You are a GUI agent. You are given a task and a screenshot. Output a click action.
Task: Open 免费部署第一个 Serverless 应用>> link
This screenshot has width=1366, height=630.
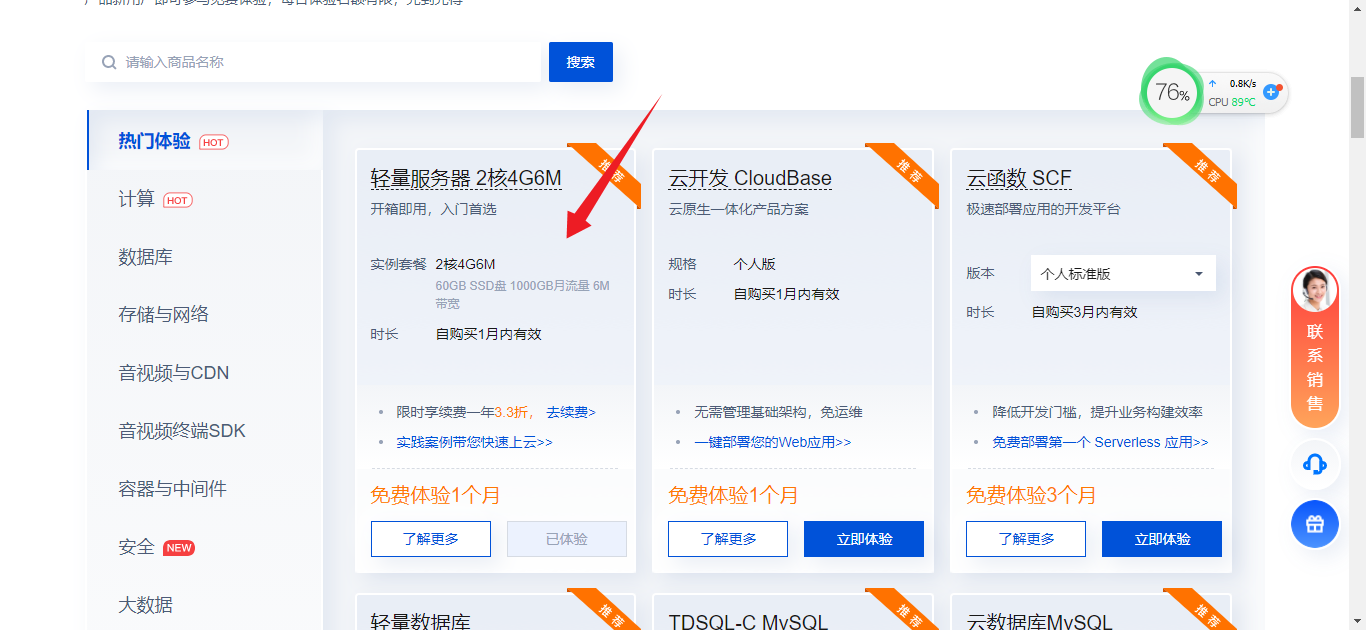pos(1100,442)
